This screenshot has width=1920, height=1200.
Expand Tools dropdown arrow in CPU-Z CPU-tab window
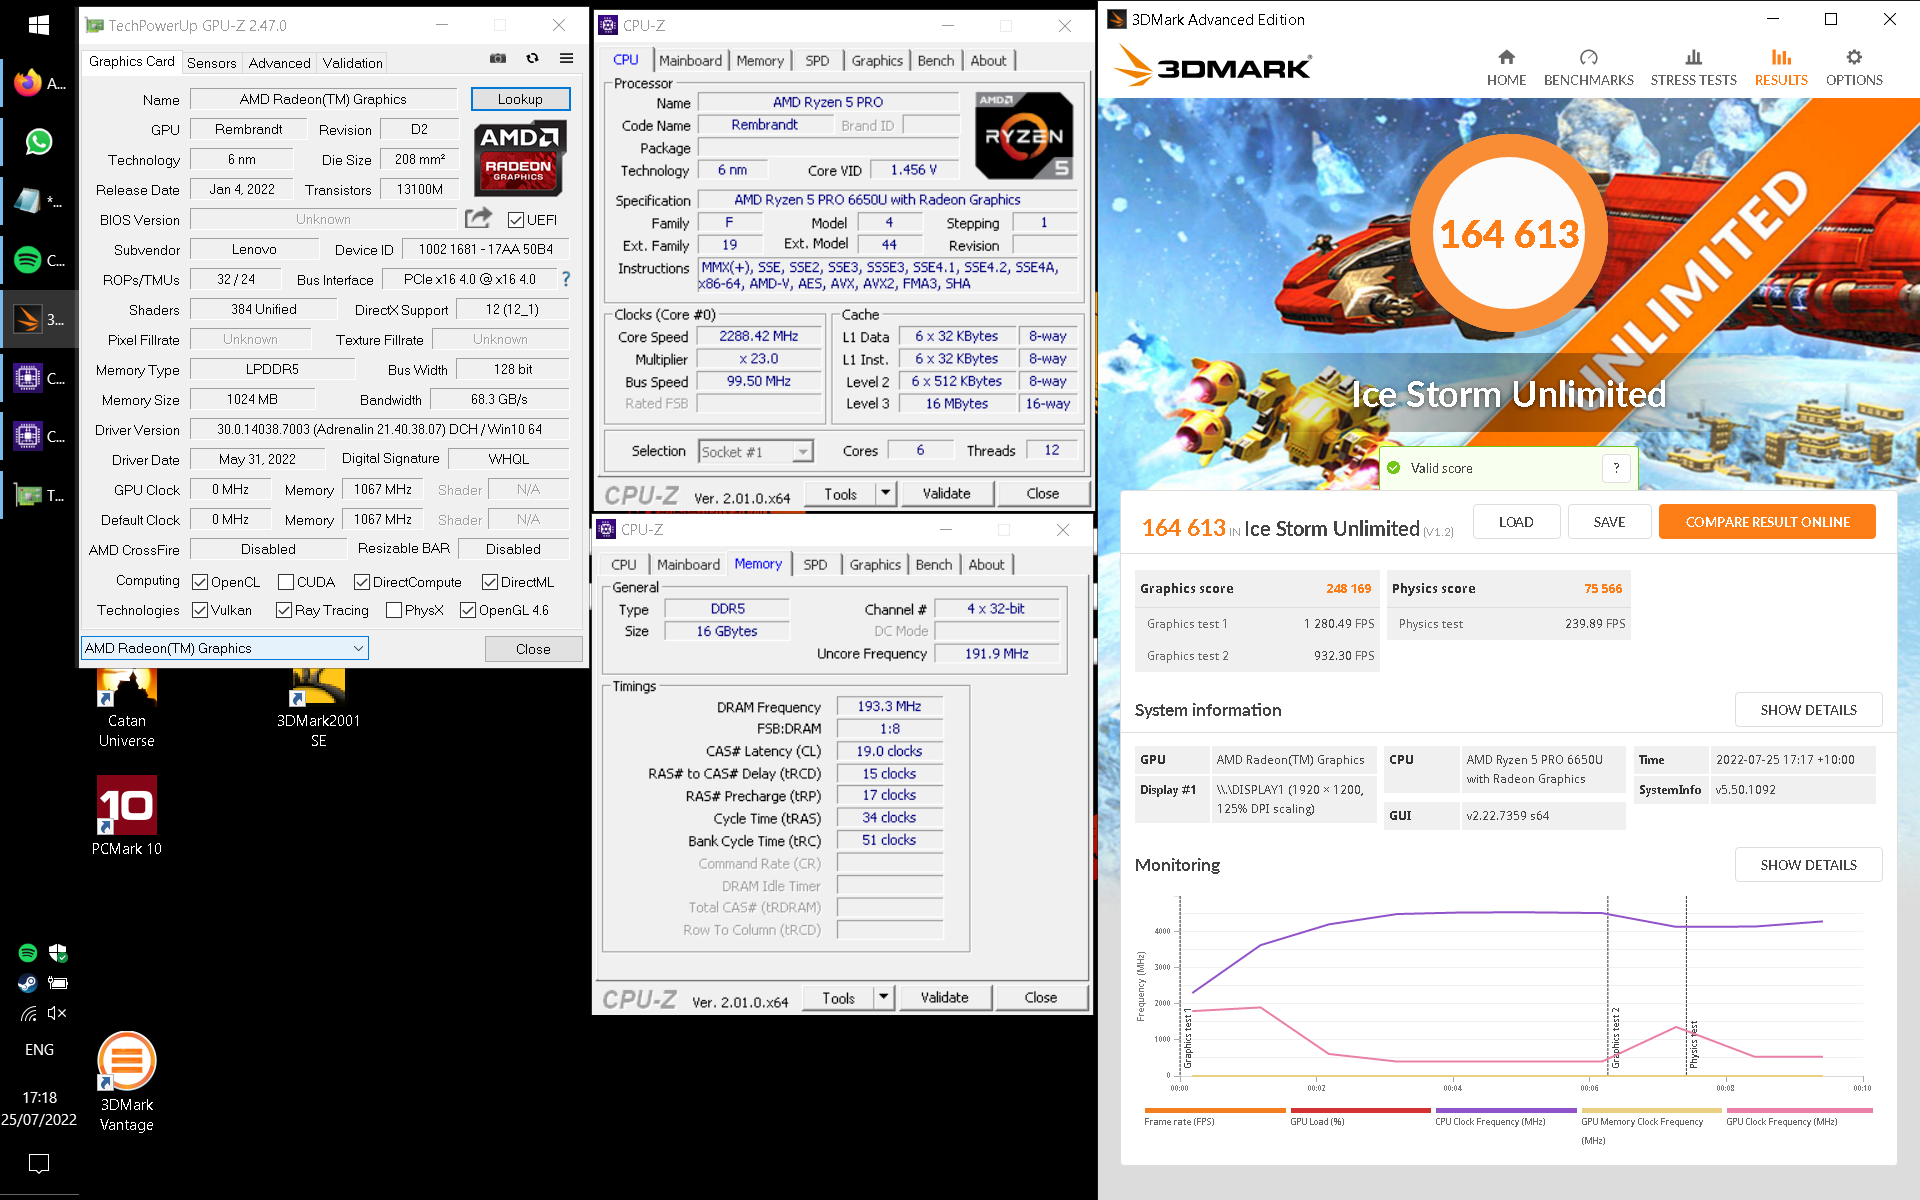tap(885, 493)
